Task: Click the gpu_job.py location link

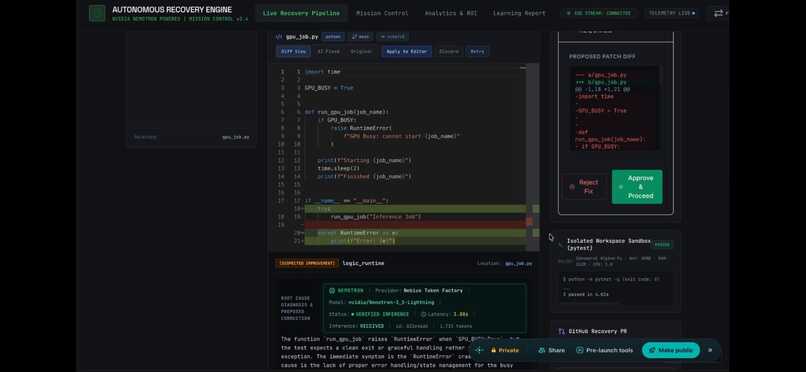Action: (518, 263)
